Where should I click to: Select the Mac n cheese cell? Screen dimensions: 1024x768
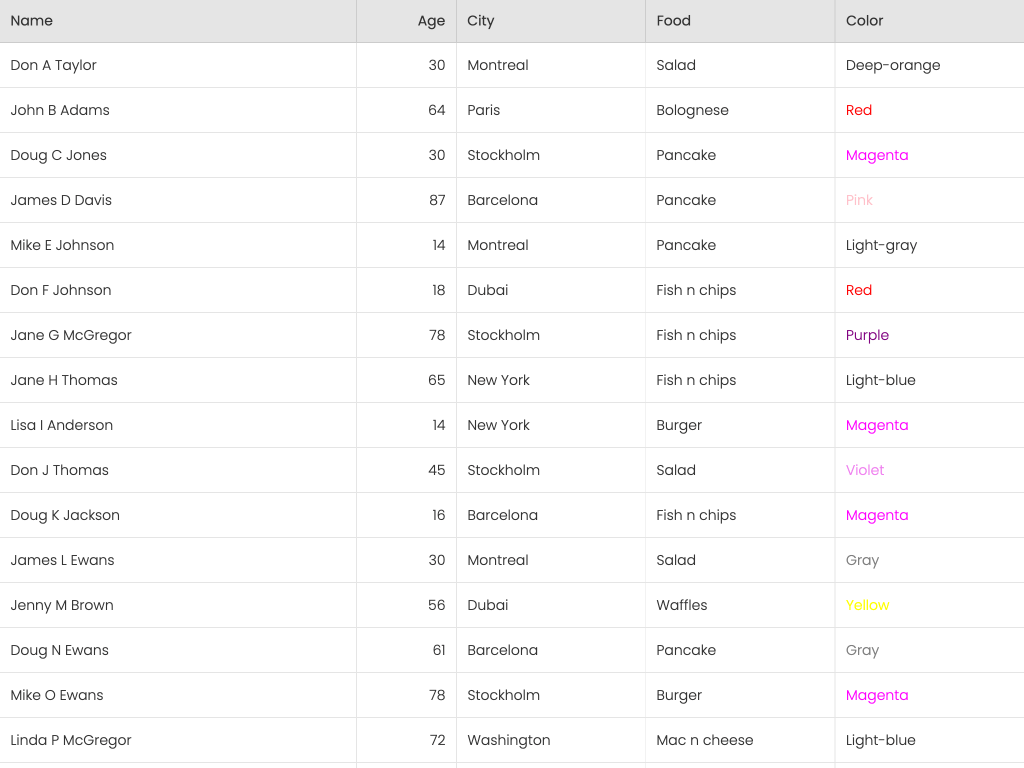point(705,740)
